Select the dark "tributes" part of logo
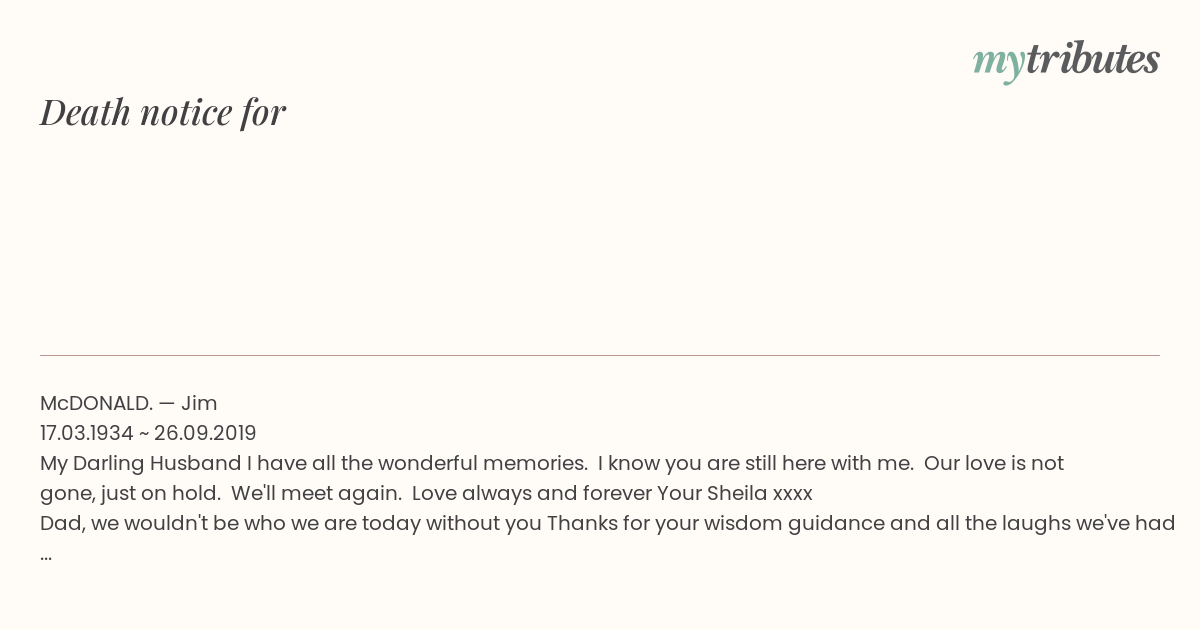1200x630 pixels. (1093, 59)
